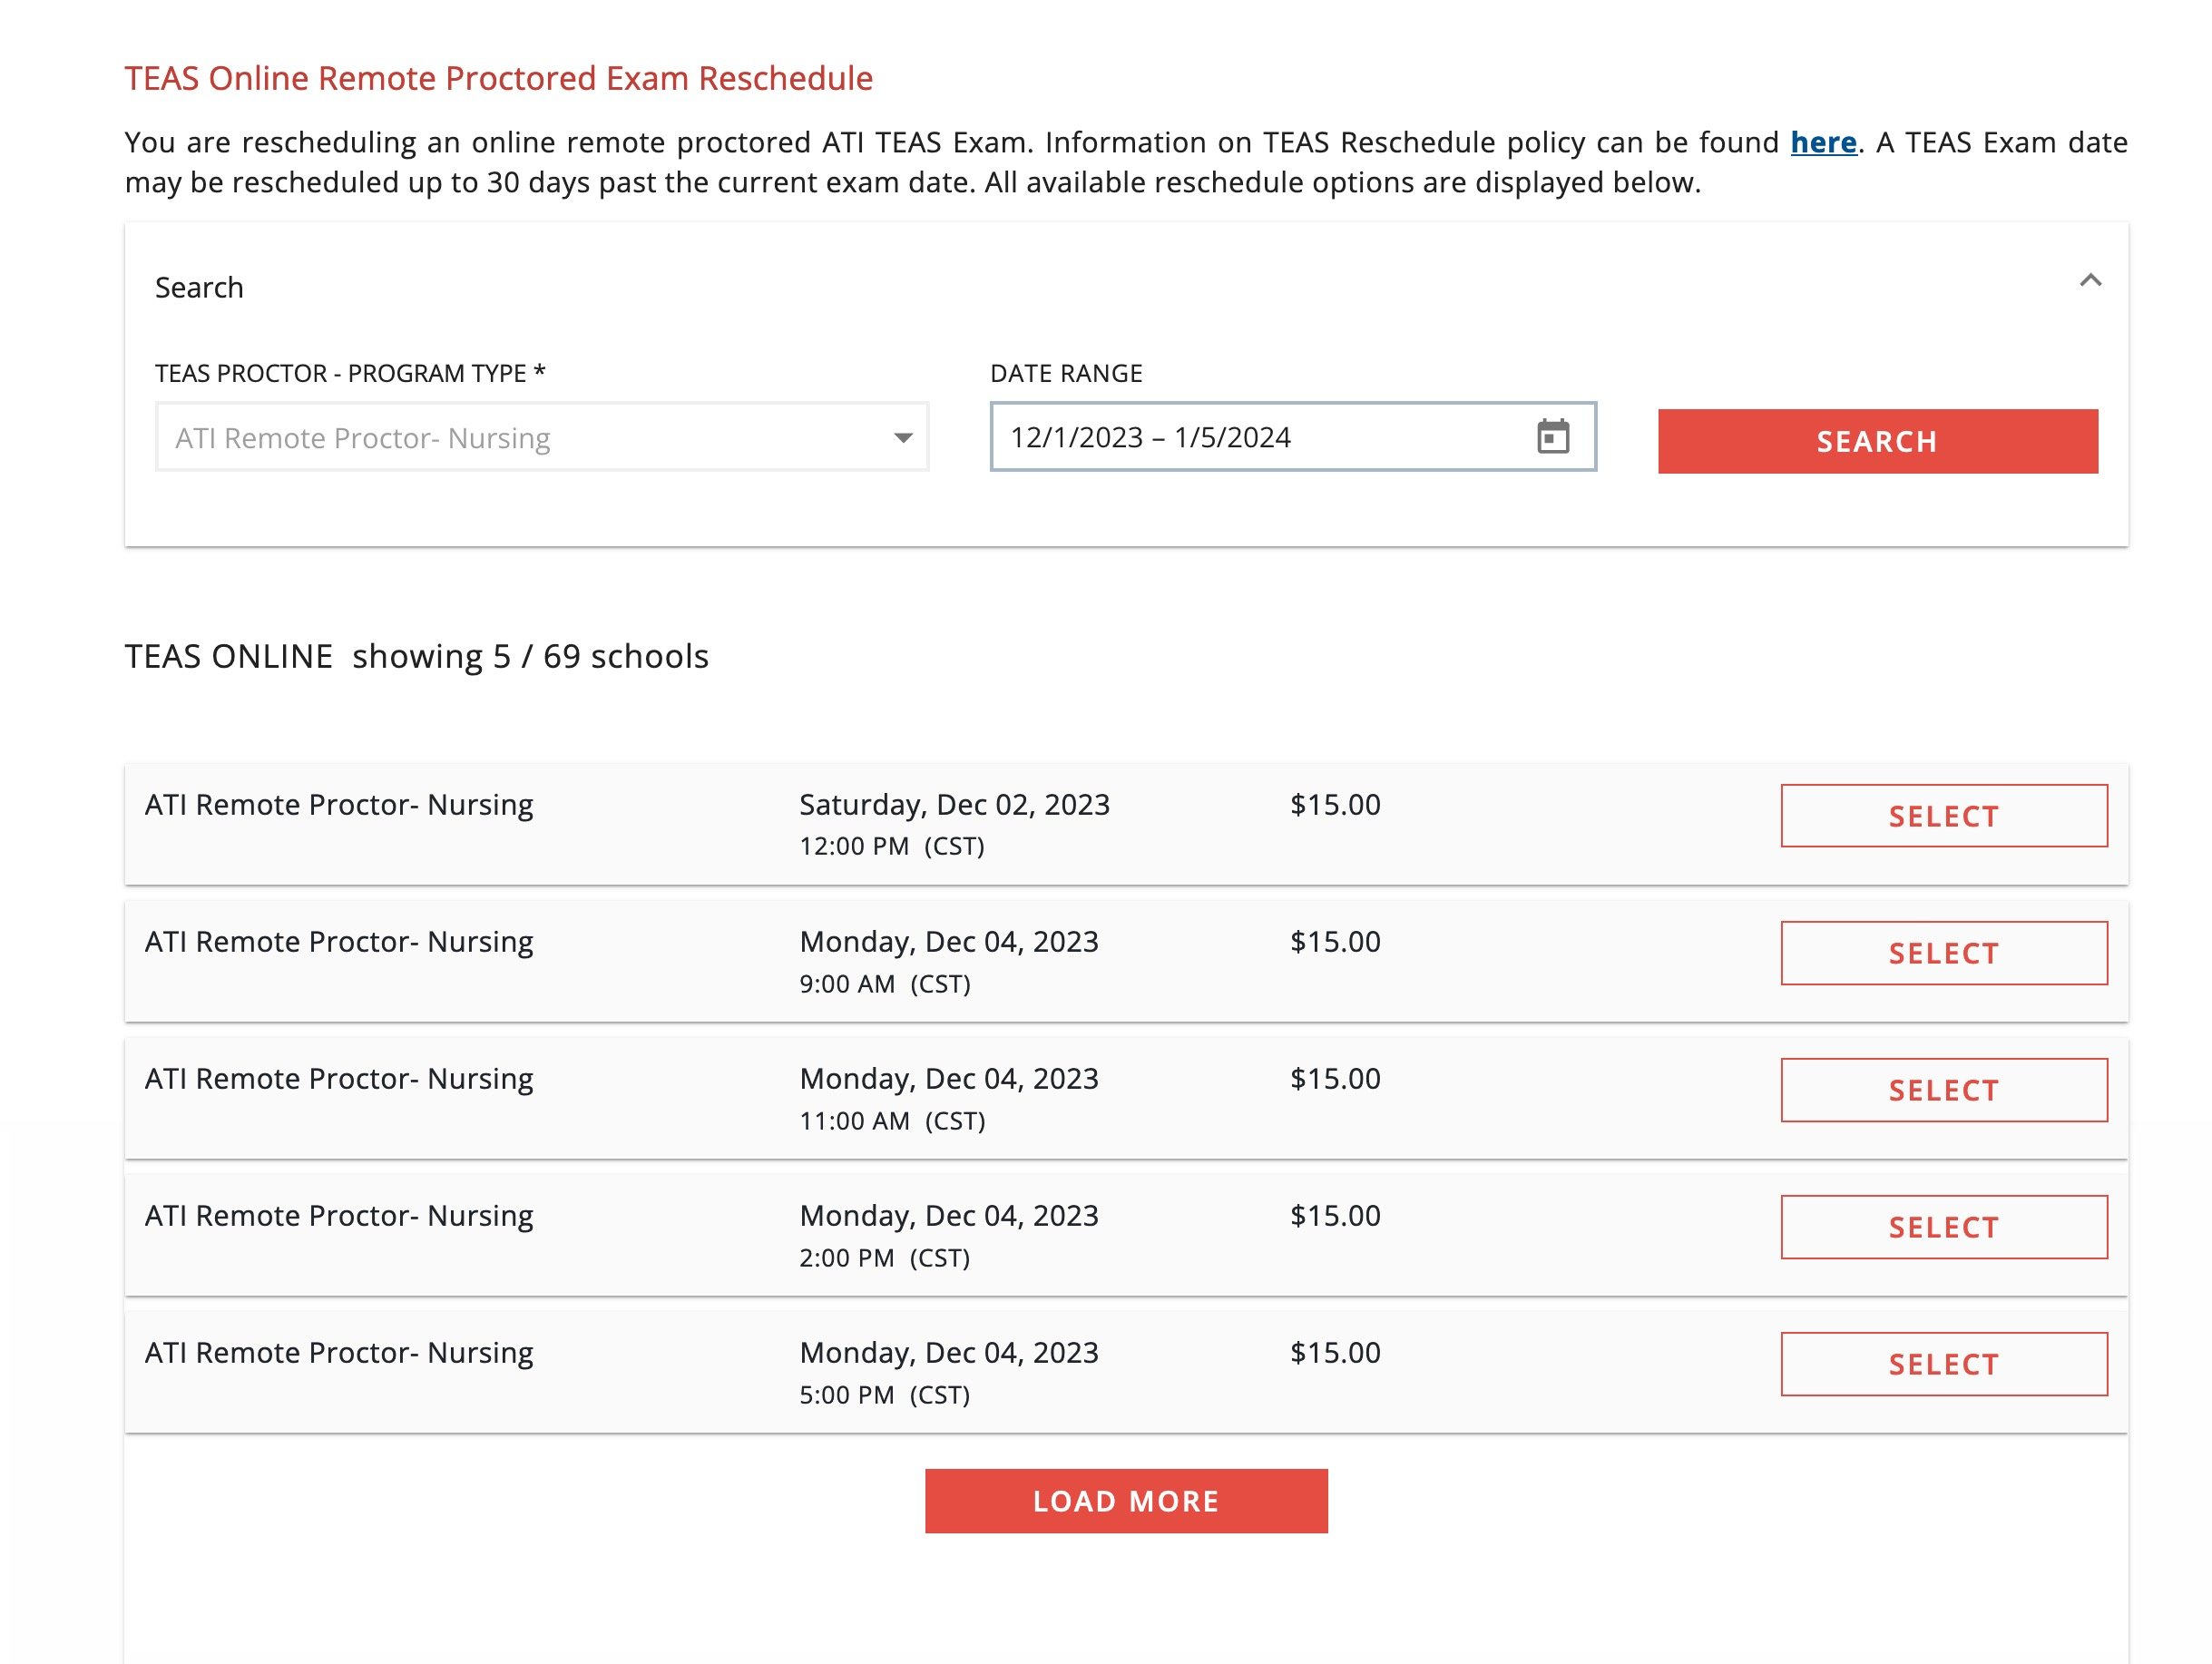Screen dimensions: 2212x1664
Task: Select the Monday Dec 04 11:00 AM exam
Action: [x=1943, y=1090]
